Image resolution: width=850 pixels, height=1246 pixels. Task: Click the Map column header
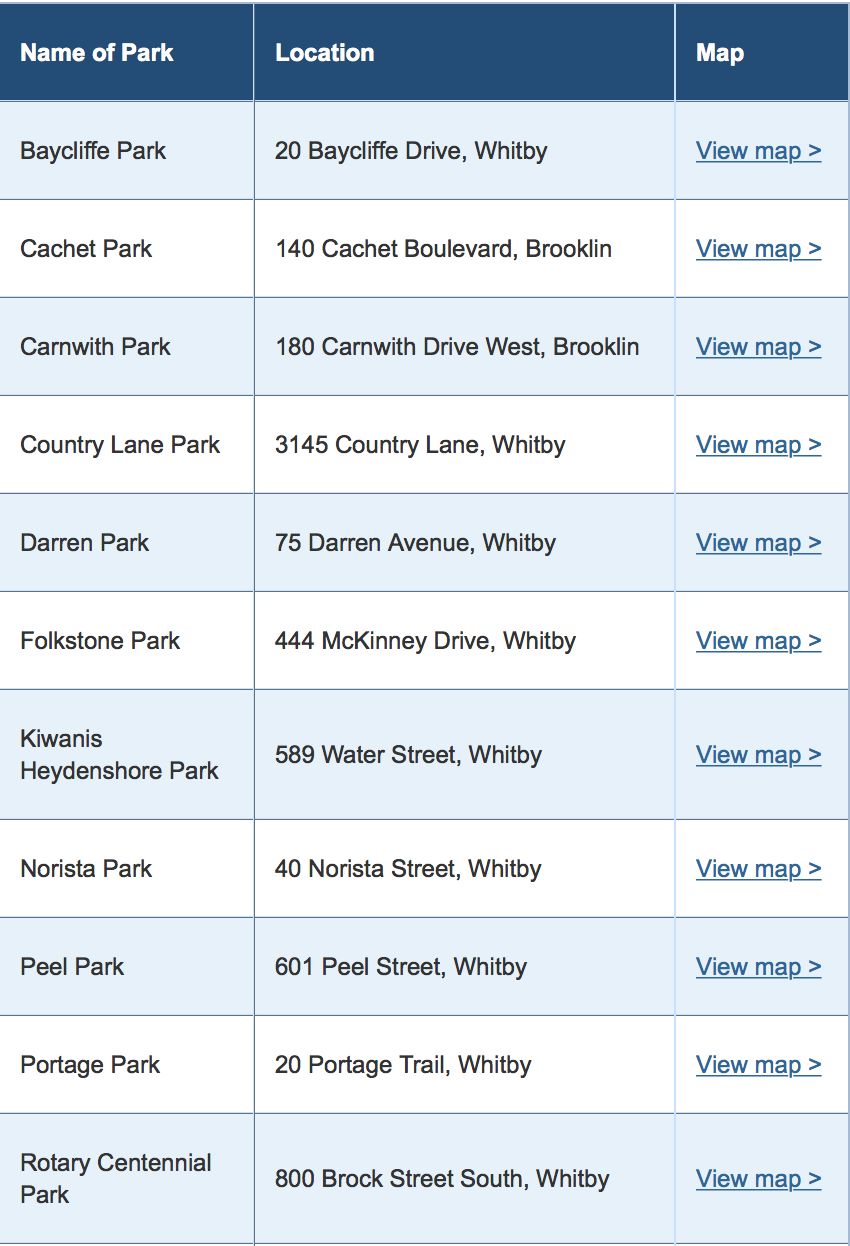click(720, 53)
